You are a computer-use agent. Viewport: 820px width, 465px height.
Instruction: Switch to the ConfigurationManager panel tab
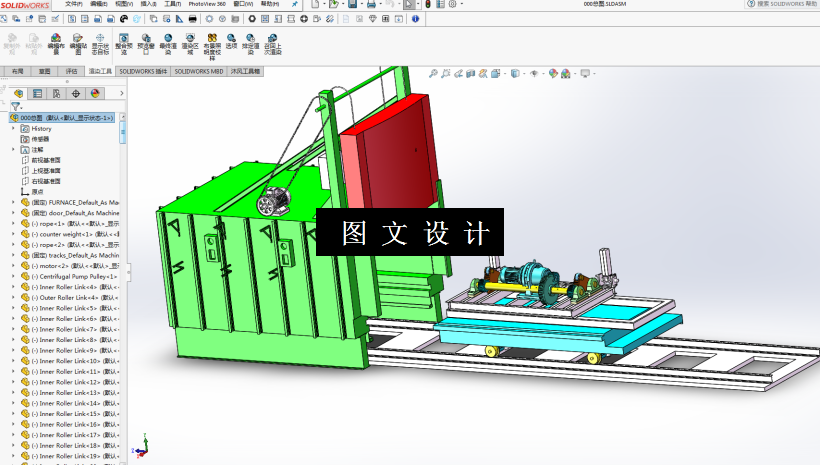(56, 94)
